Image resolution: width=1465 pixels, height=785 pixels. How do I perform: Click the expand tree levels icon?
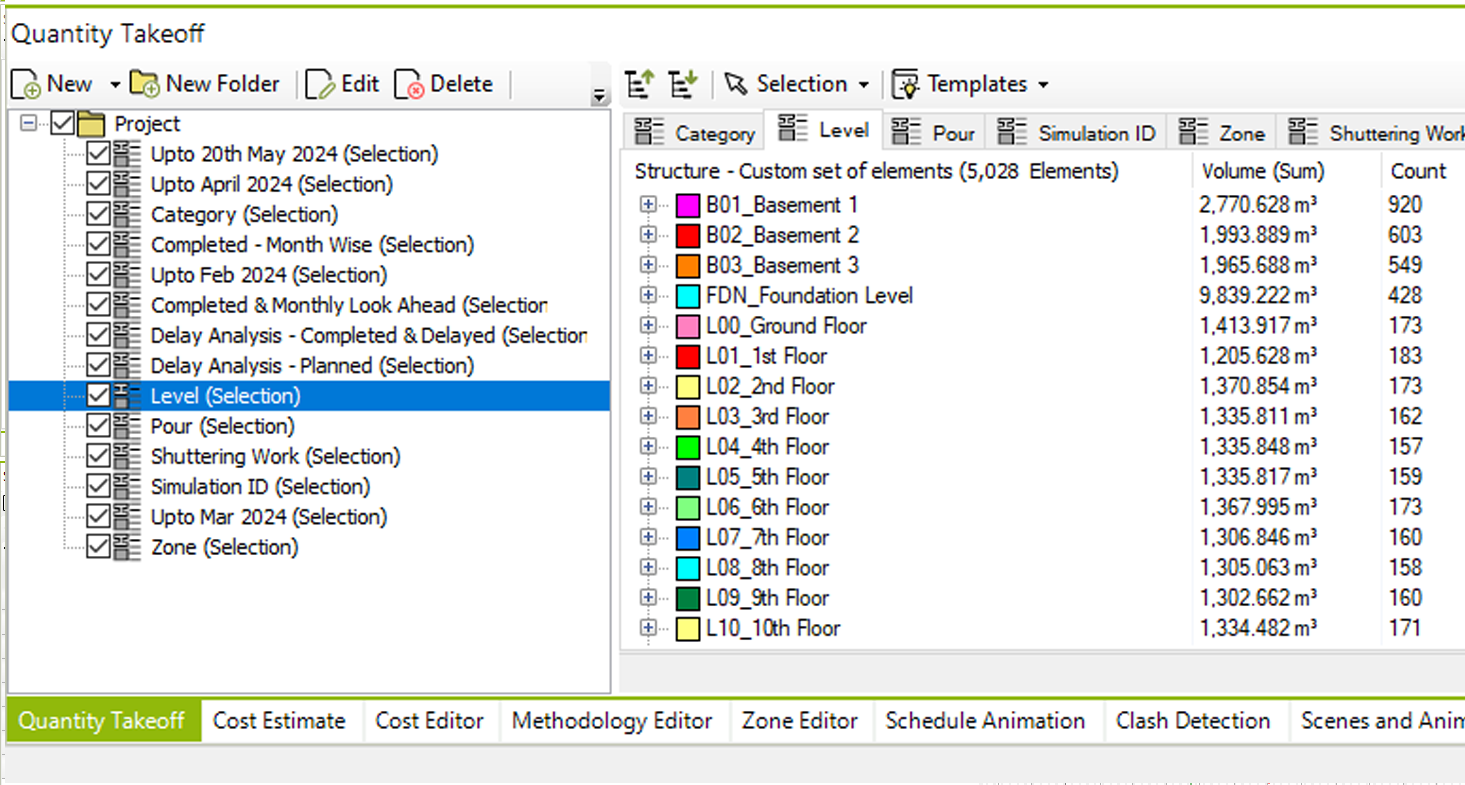(683, 85)
